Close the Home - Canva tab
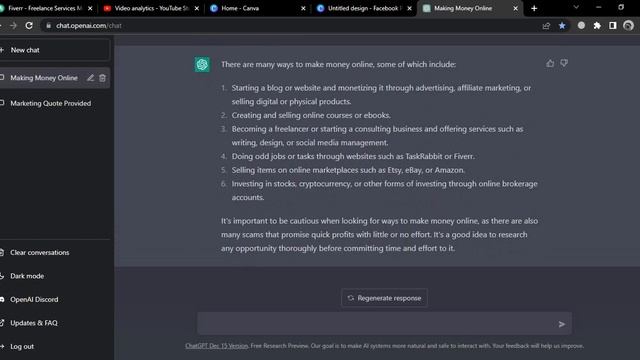The height and width of the screenshot is (360, 640). 303,8
